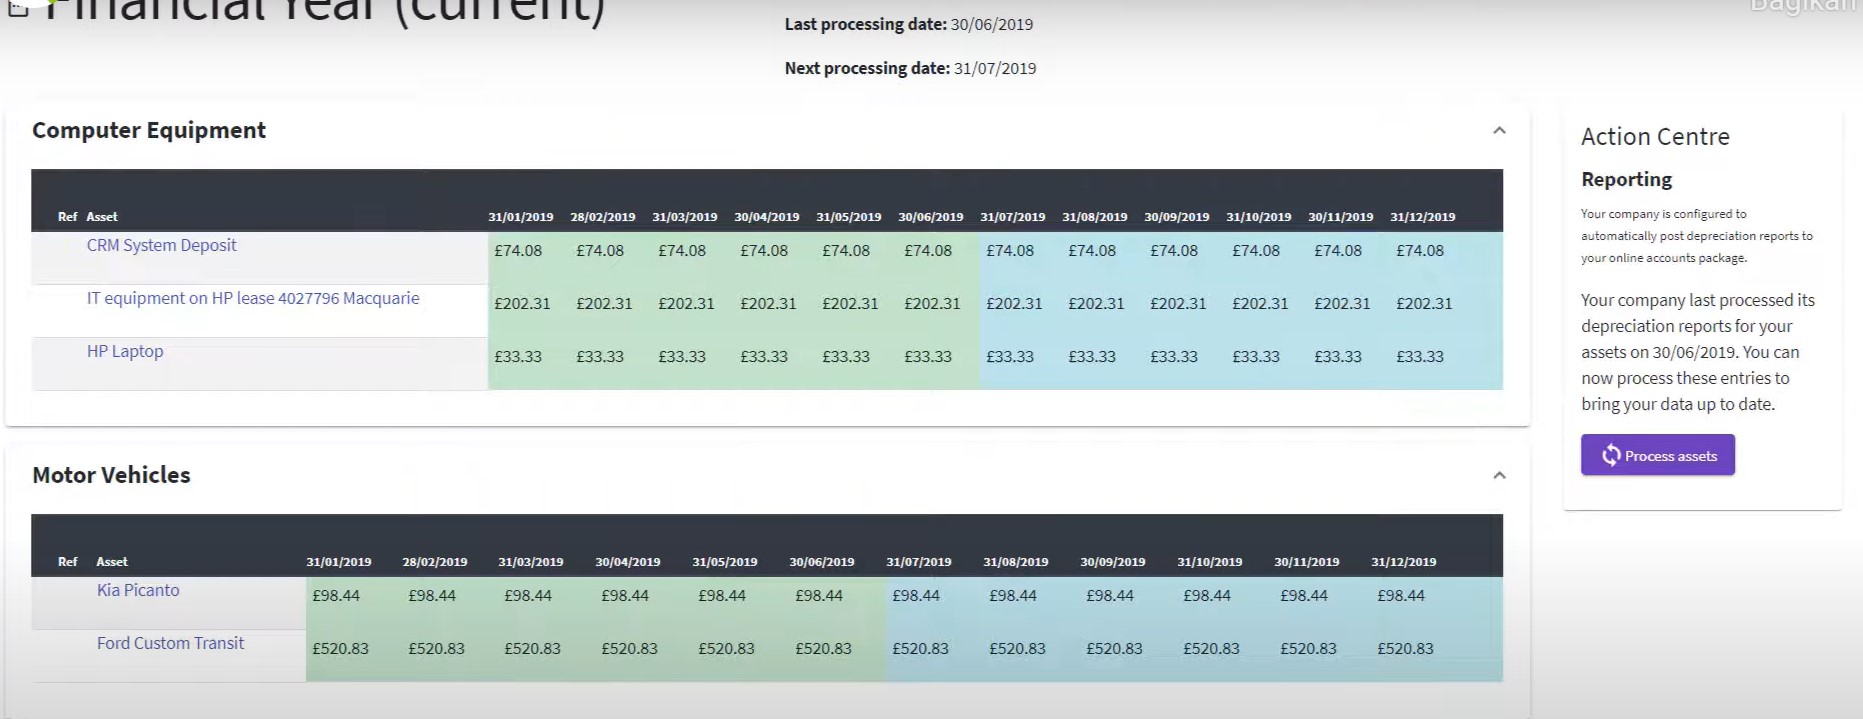1863x719 pixels.
Task: Collapse the Motor Vehicles section
Action: pos(1499,476)
